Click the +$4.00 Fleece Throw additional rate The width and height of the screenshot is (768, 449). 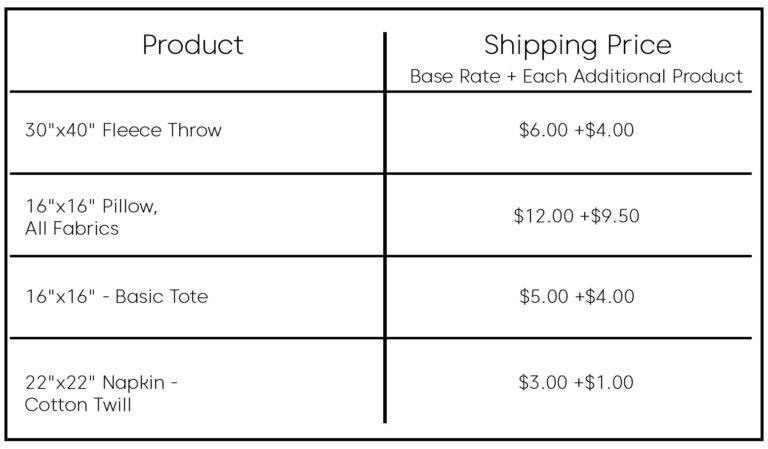tap(604, 130)
